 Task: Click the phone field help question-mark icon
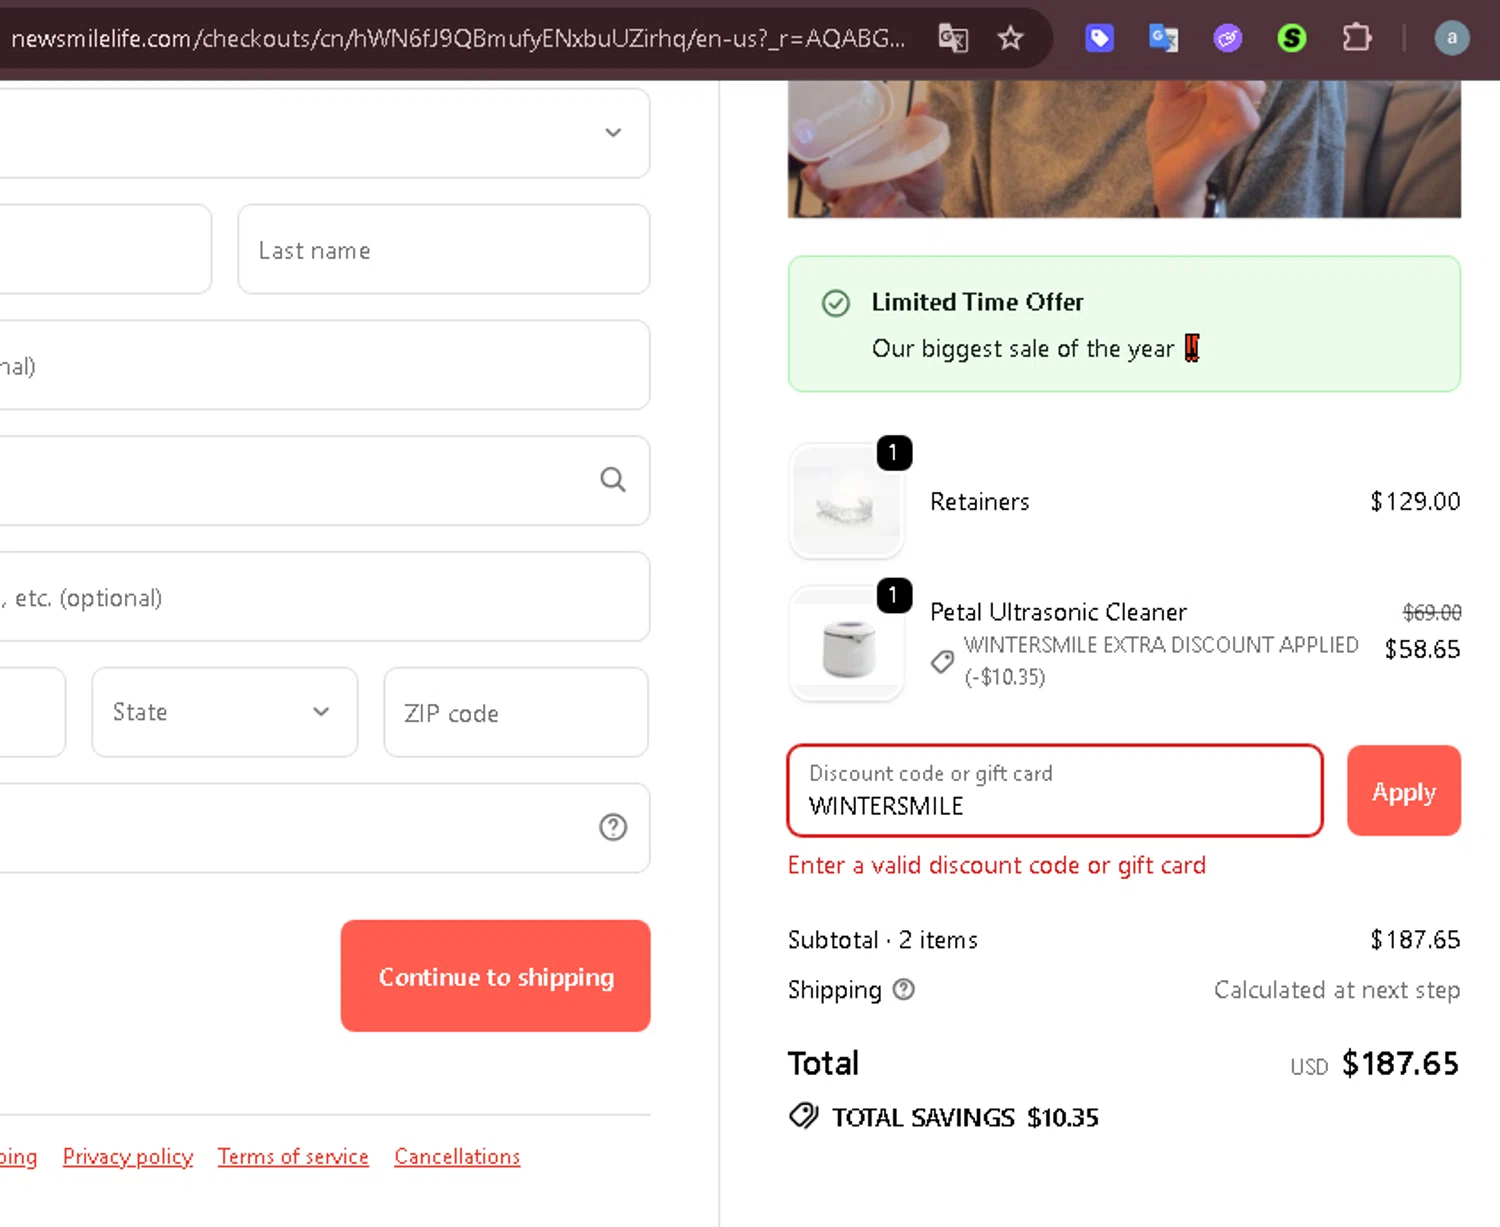pyautogui.click(x=613, y=827)
